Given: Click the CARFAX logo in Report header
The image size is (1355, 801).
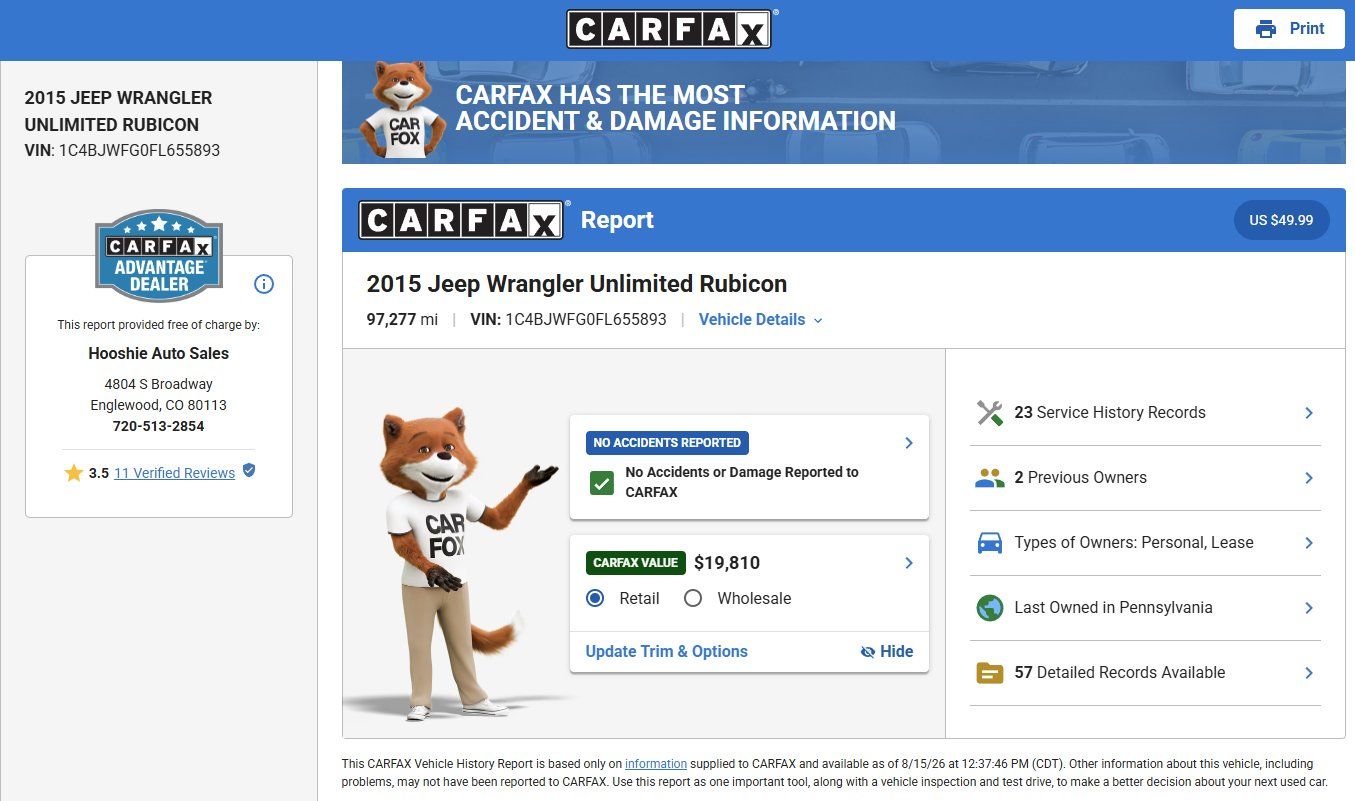Looking at the screenshot, I should click(463, 220).
